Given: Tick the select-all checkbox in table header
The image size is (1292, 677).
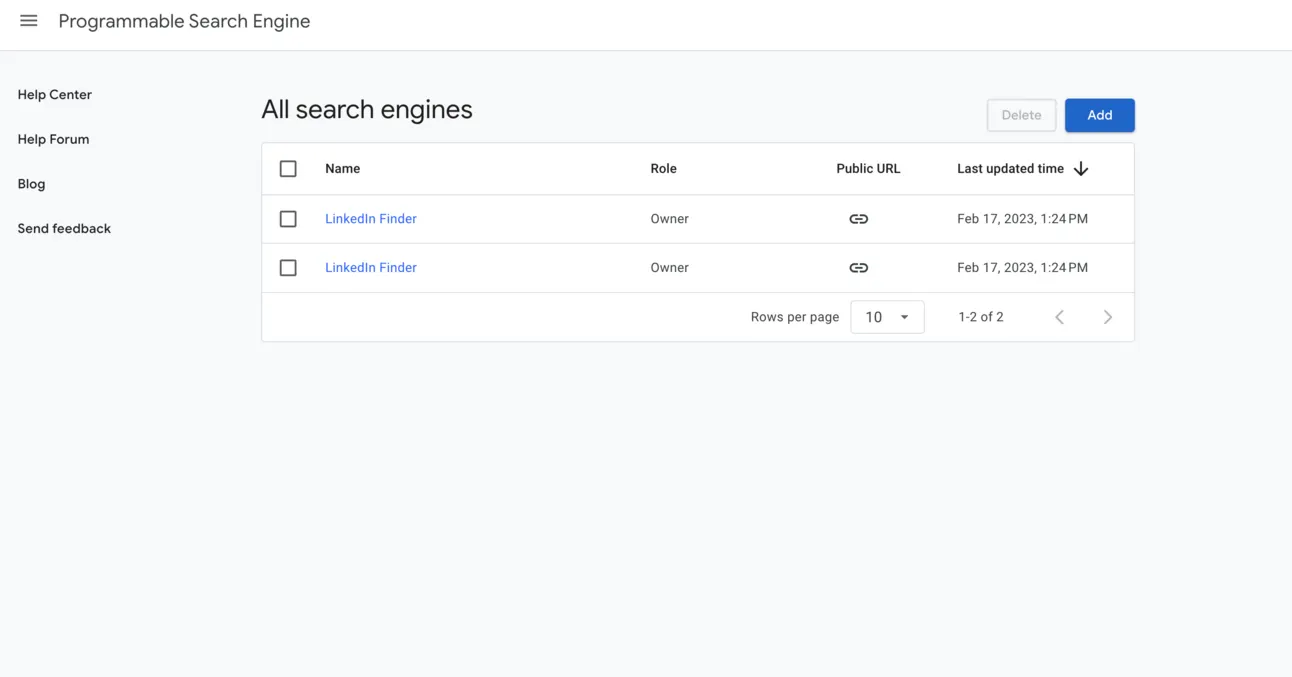Looking at the screenshot, I should click(288, 169).
